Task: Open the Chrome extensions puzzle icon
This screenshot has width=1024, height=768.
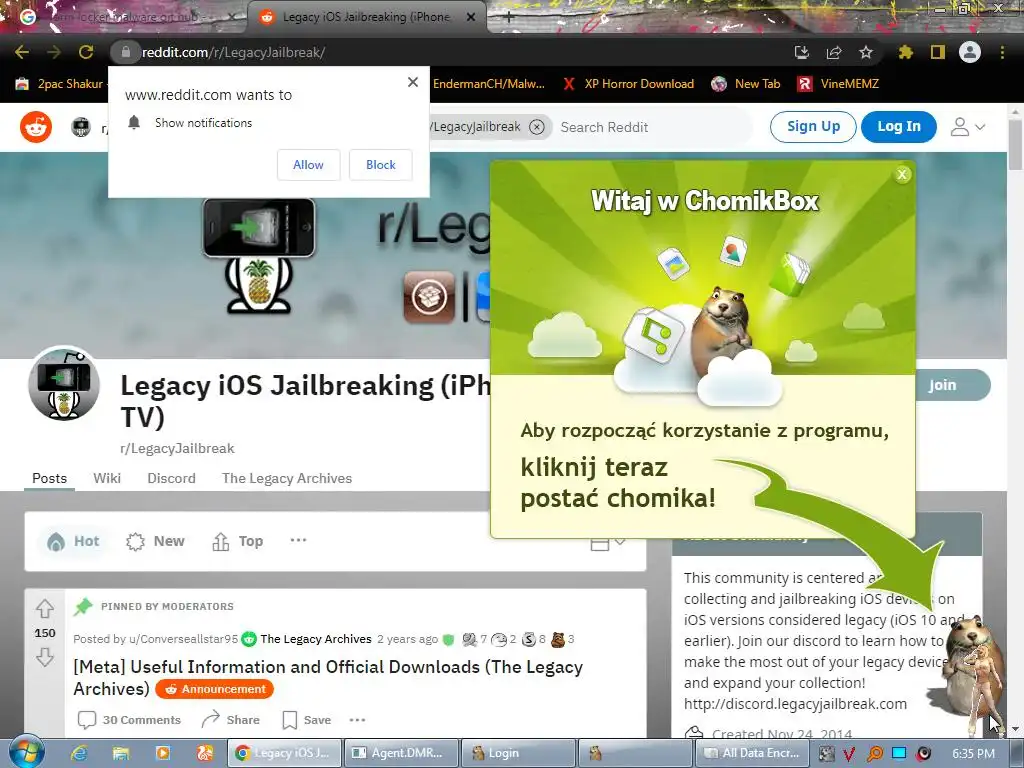Action: click(905, 52)
